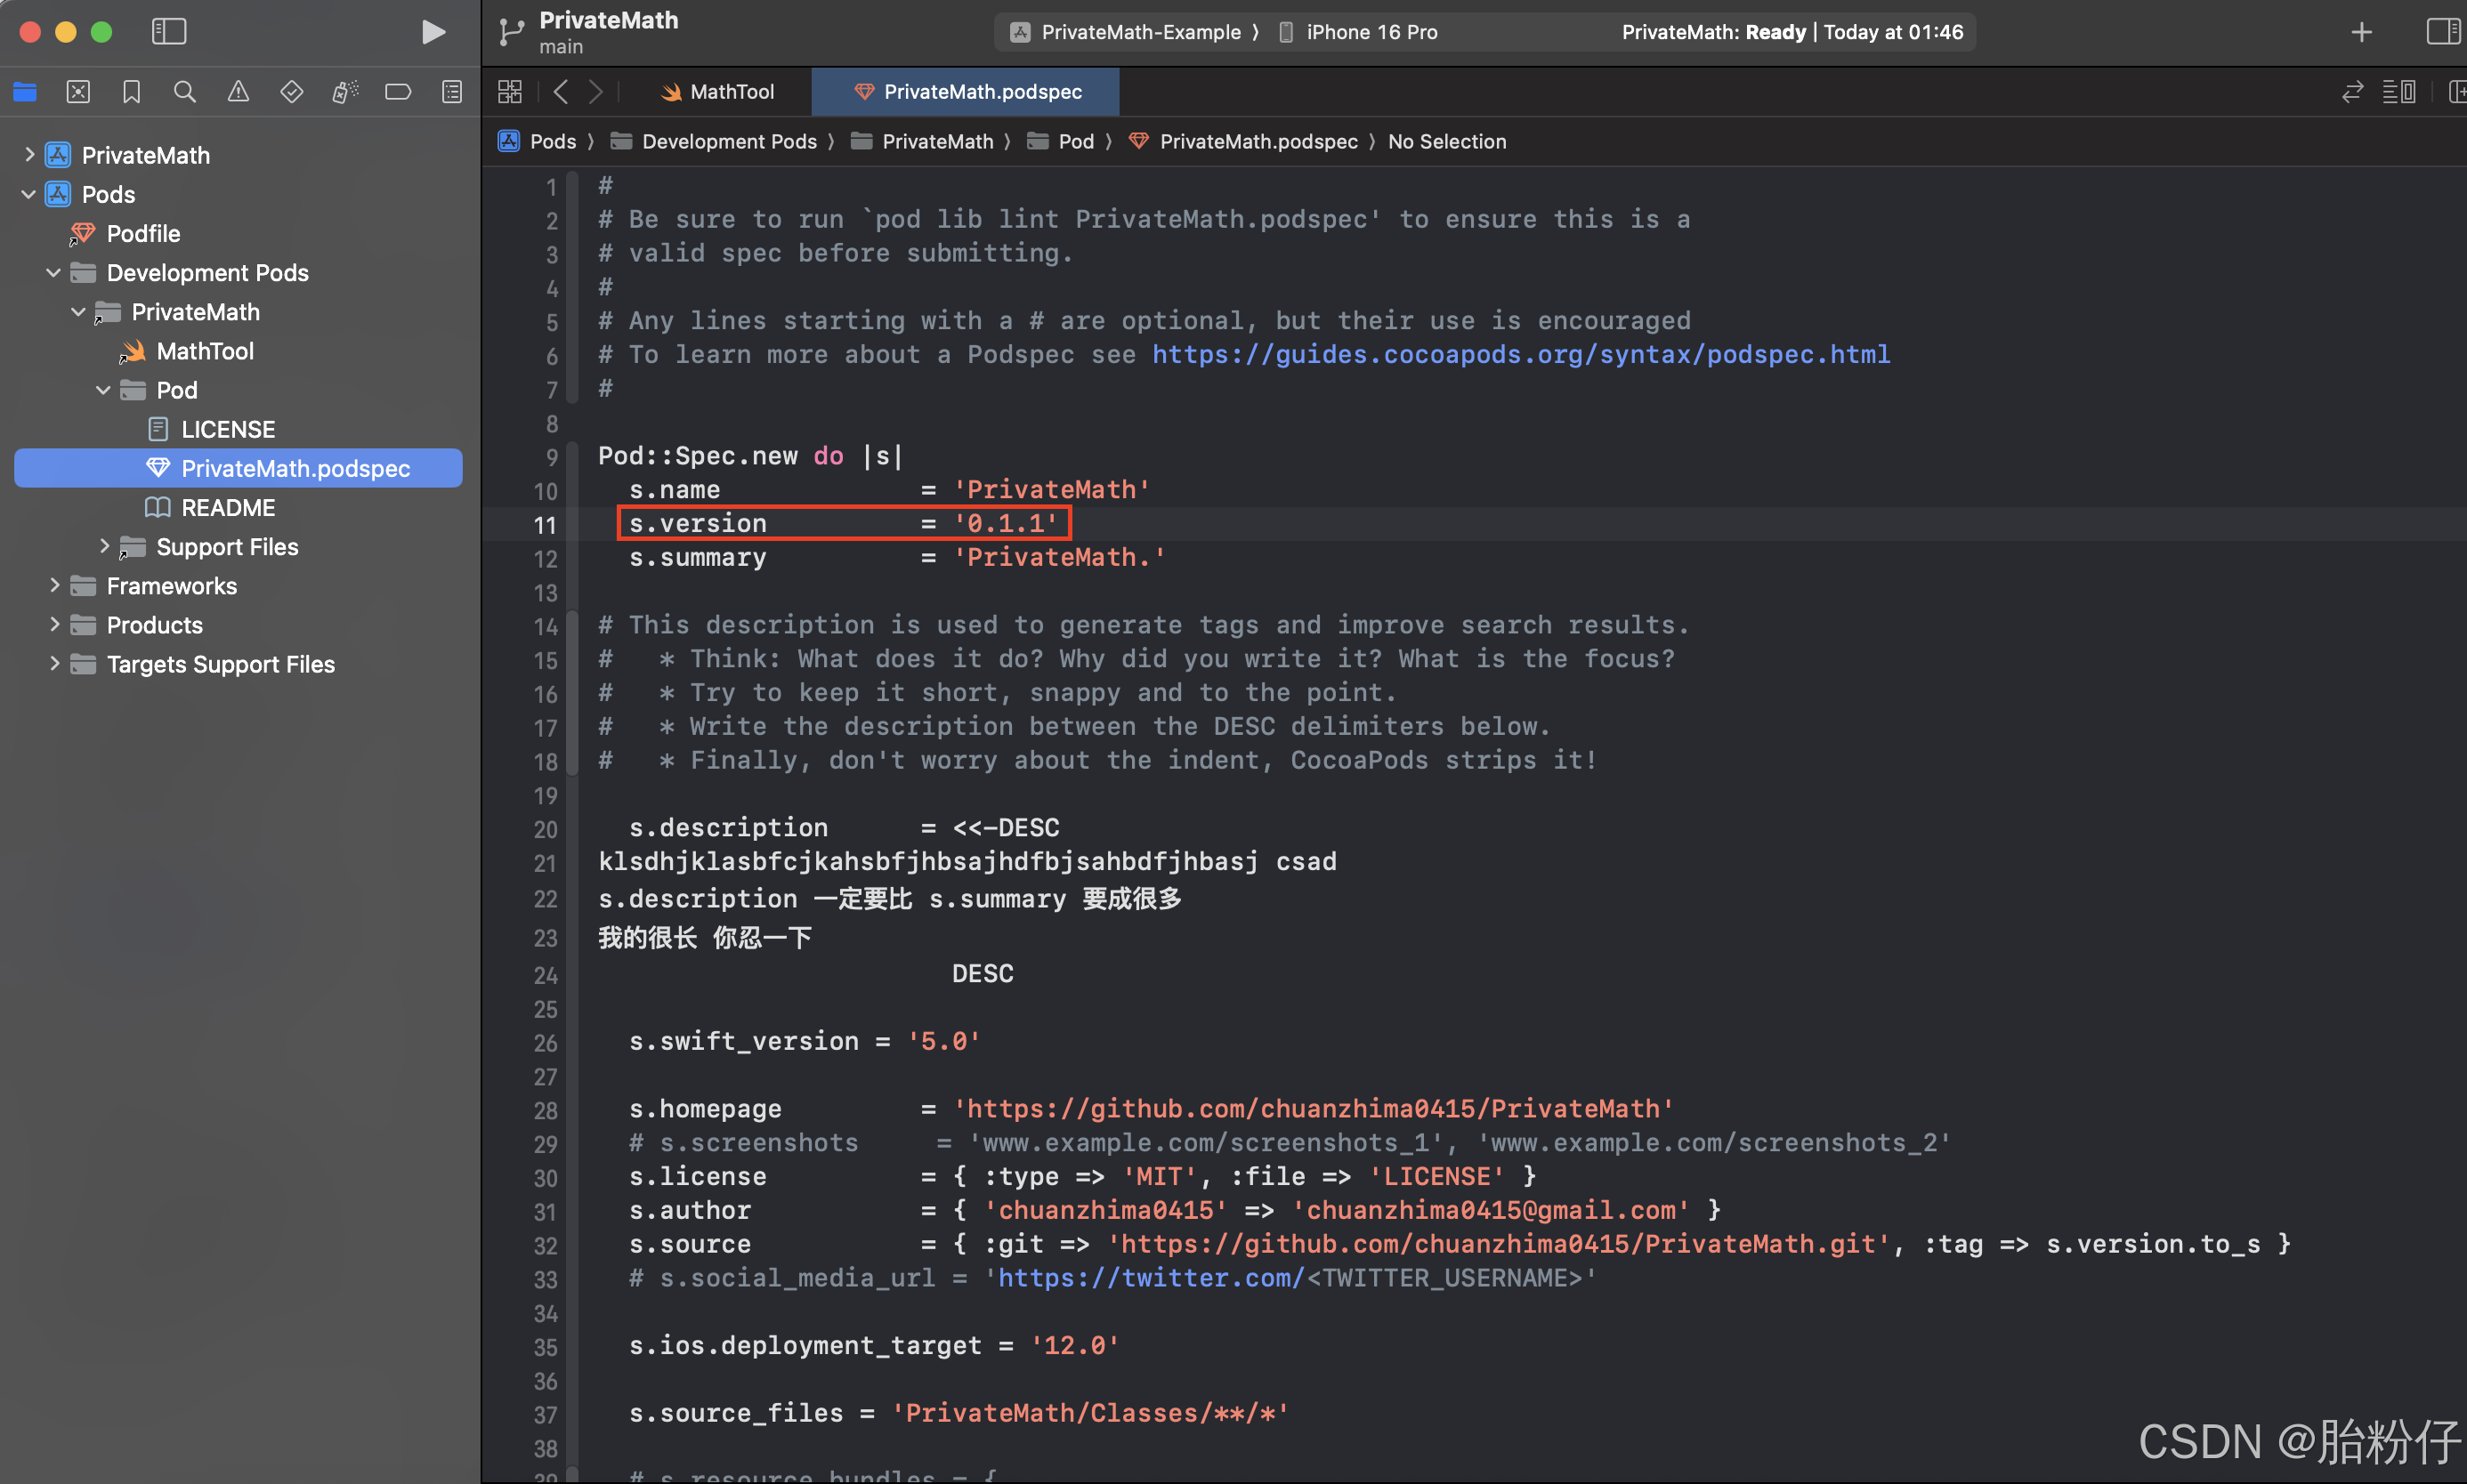This screenshot has width=2467, height=1484.
Task: Click the code folding ribbon beside line 9
Action: [572, 456]
